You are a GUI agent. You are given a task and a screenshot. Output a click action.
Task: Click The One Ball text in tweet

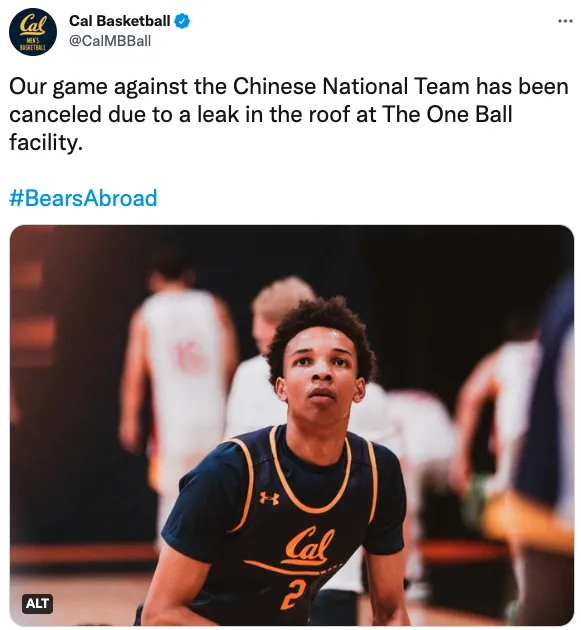tap(448, 114)
